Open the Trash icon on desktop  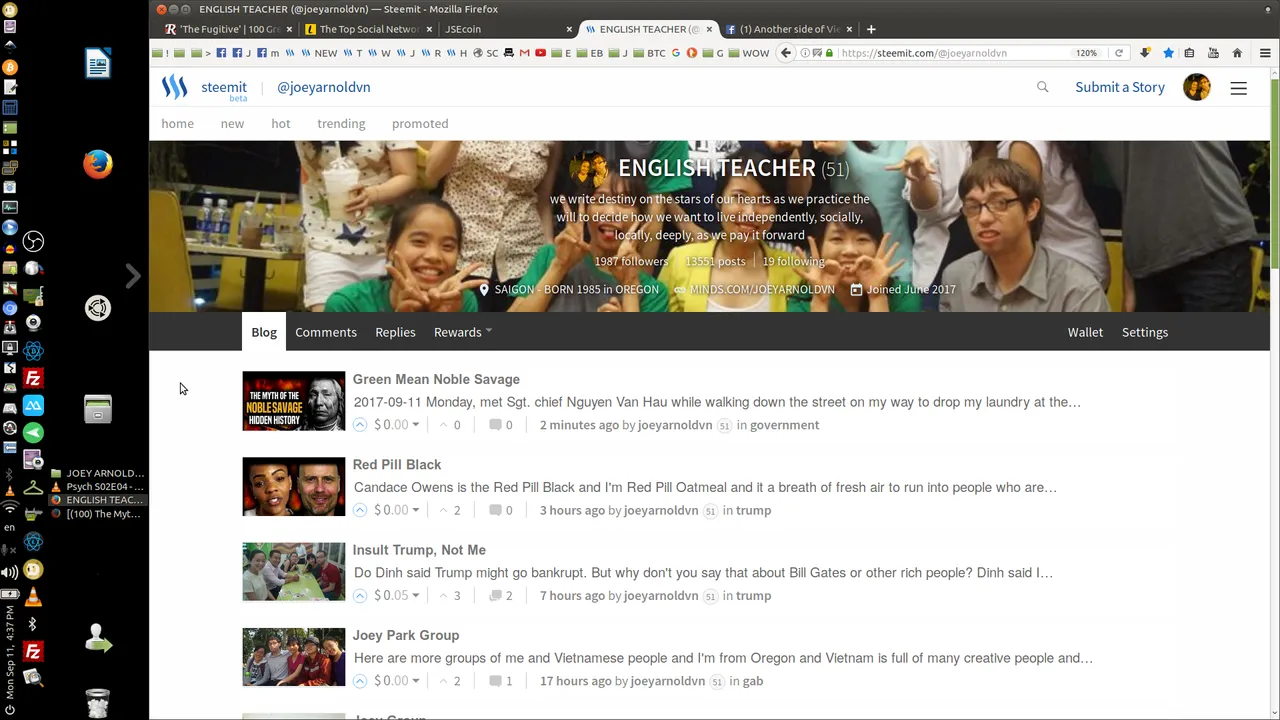(x=98, y=703)
